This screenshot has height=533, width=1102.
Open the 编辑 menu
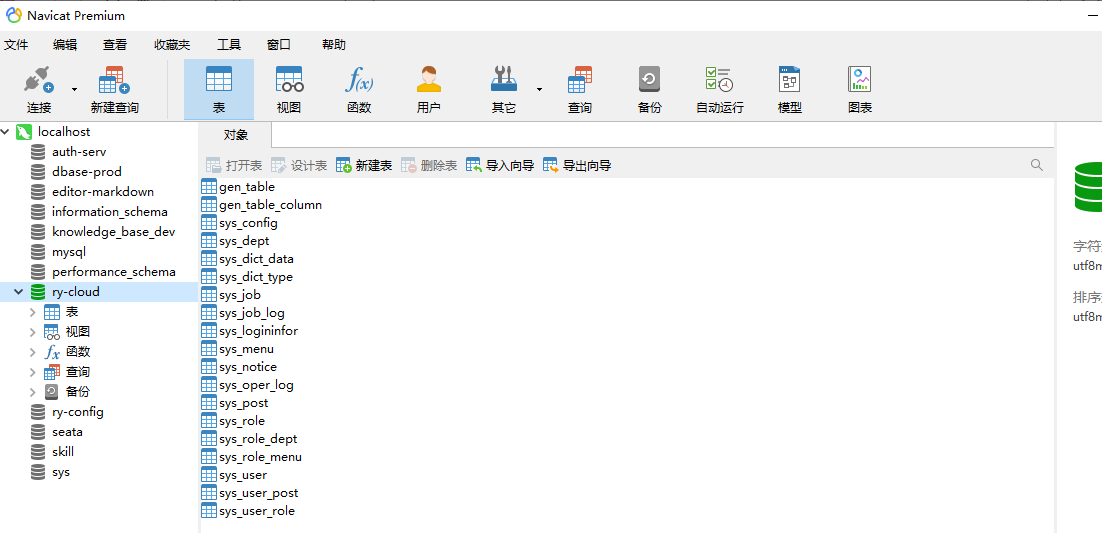pyautogui.click(x=65, y=45)
